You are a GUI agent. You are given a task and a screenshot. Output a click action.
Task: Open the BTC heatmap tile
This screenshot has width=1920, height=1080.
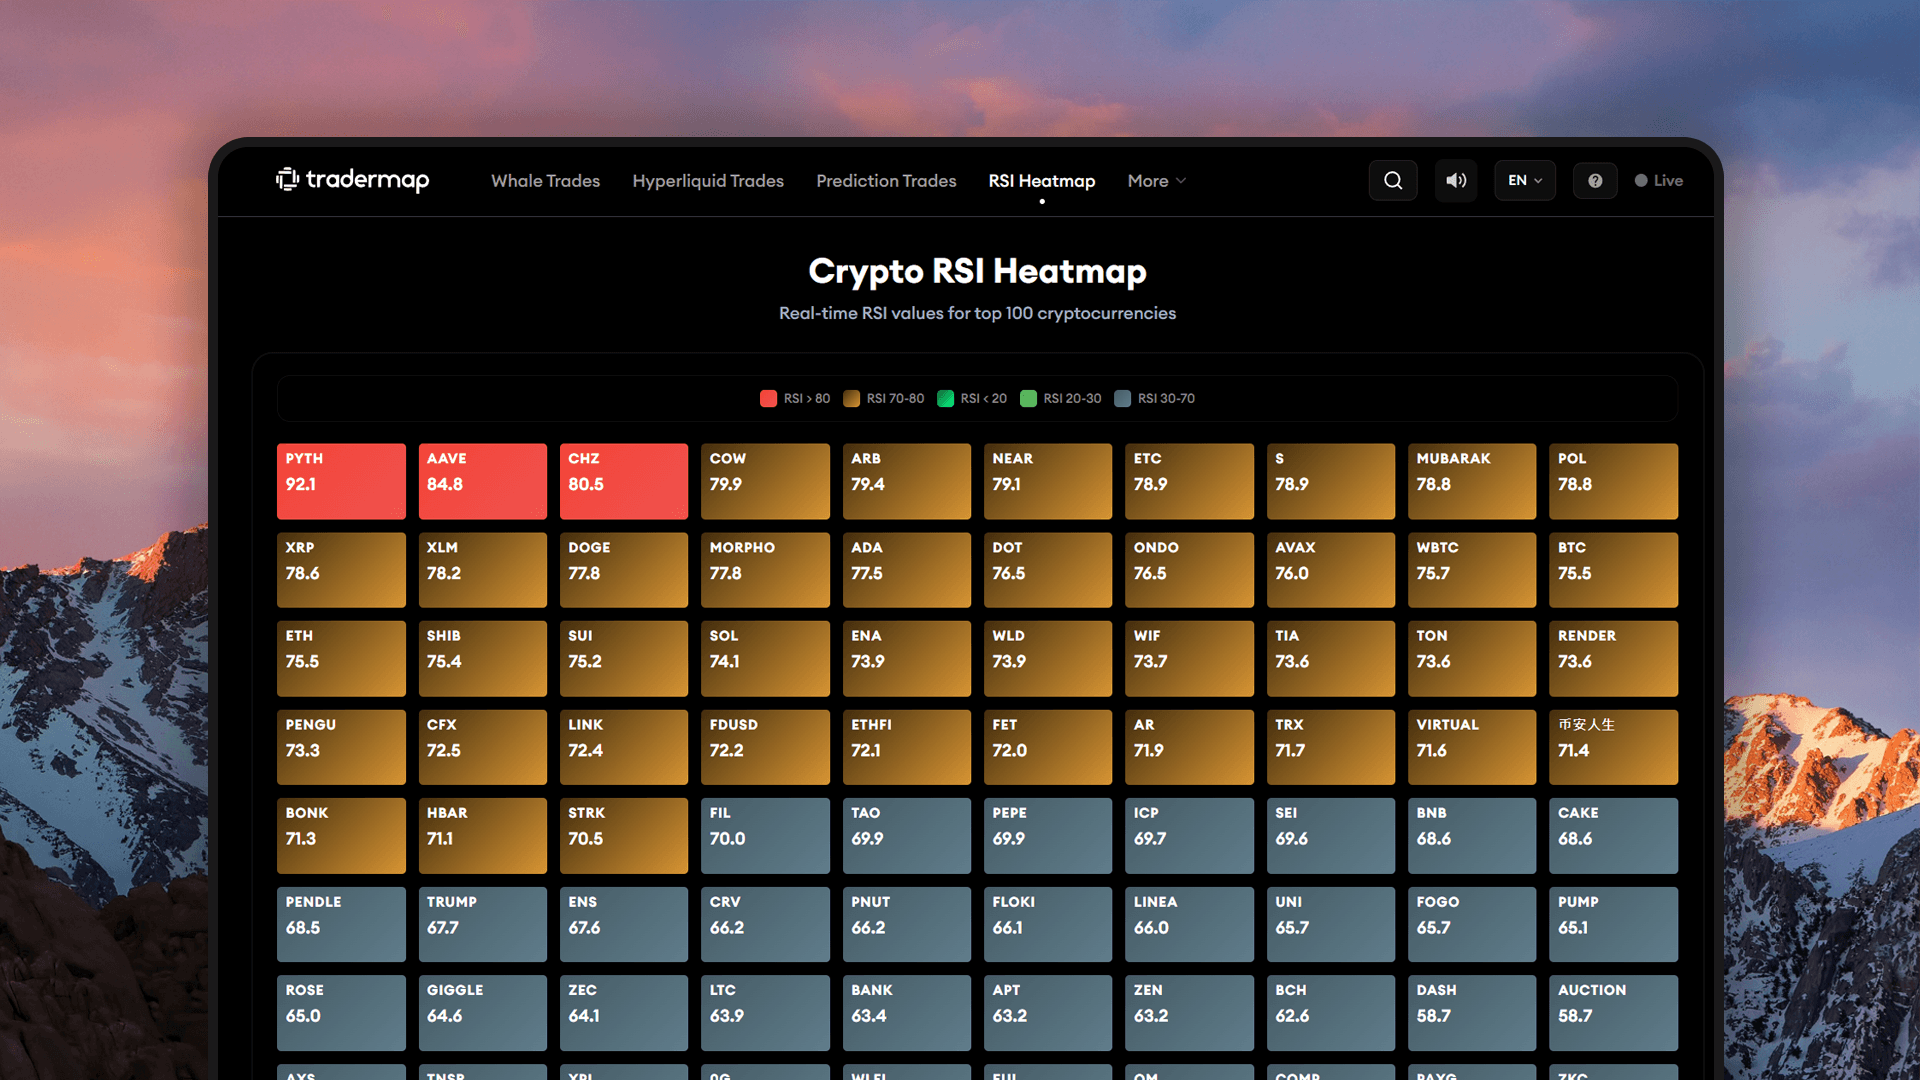pos(1613,570)
